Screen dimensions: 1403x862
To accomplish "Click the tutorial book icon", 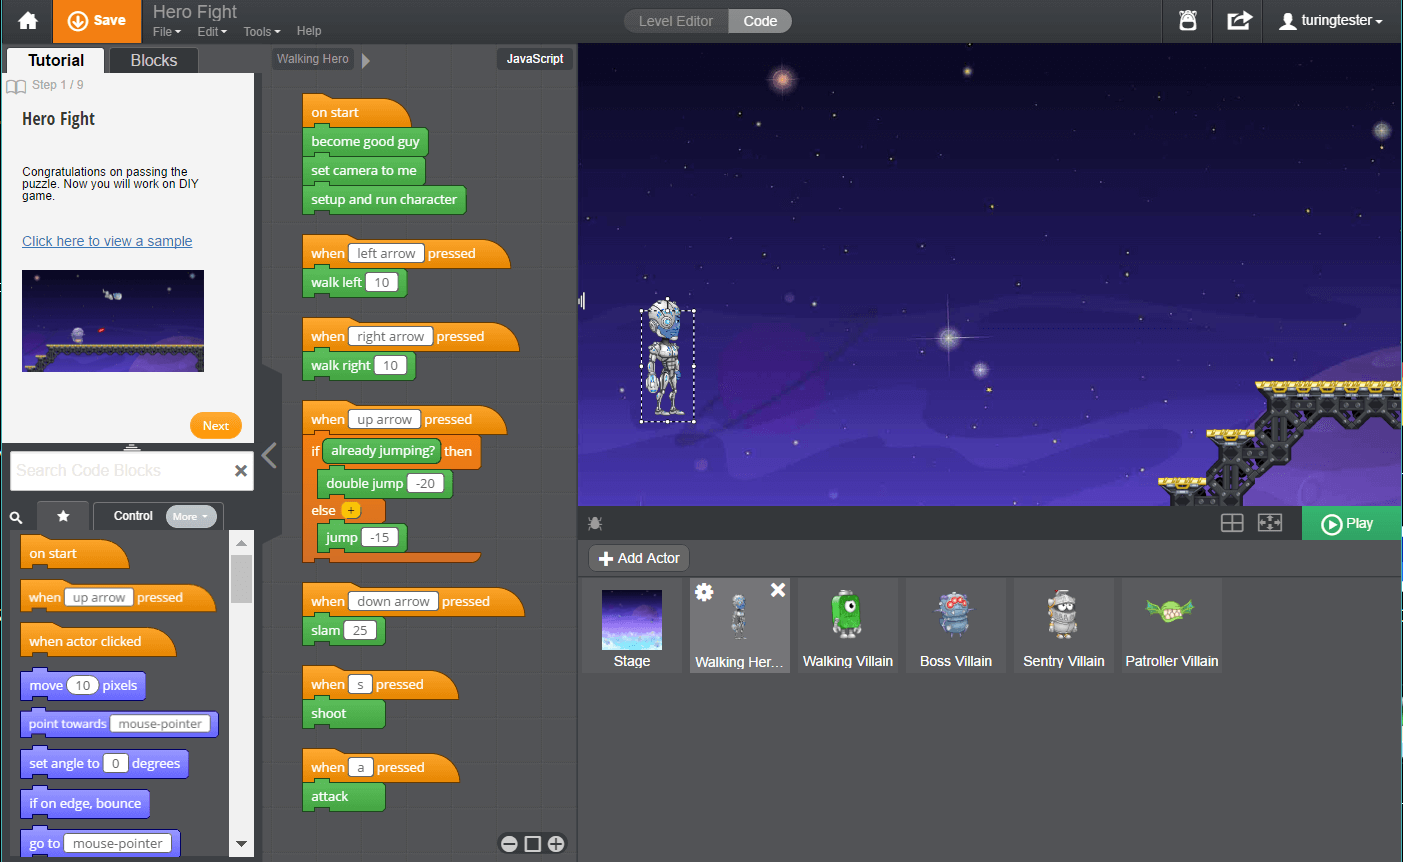I will [16, 87].
